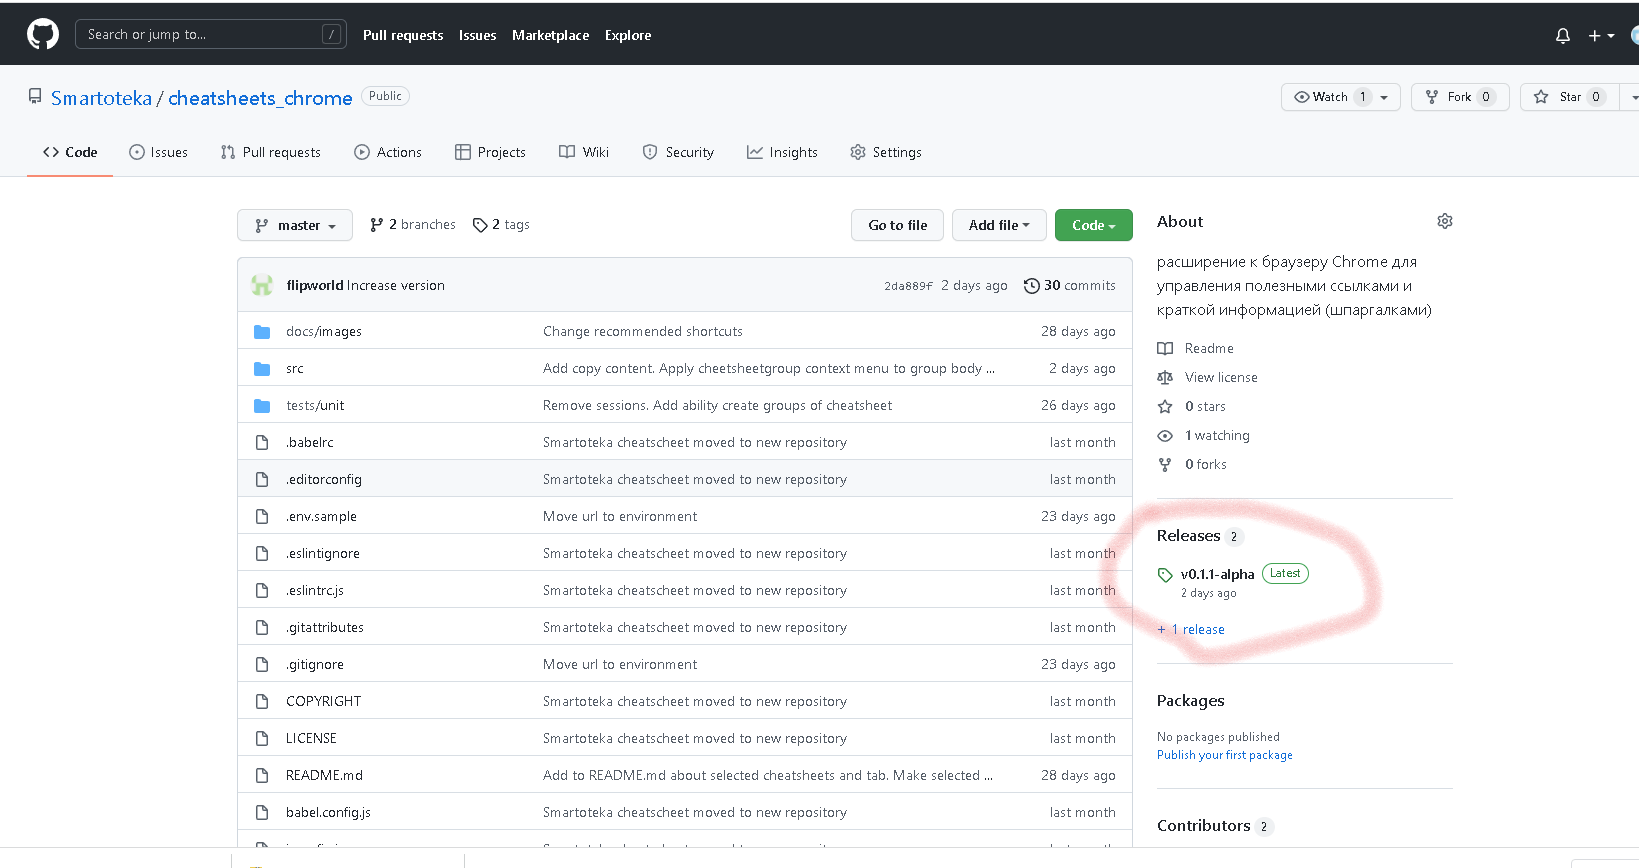Open the Increase version commit message
This screenshot has height=868, width=1639.
pos(395,285)
